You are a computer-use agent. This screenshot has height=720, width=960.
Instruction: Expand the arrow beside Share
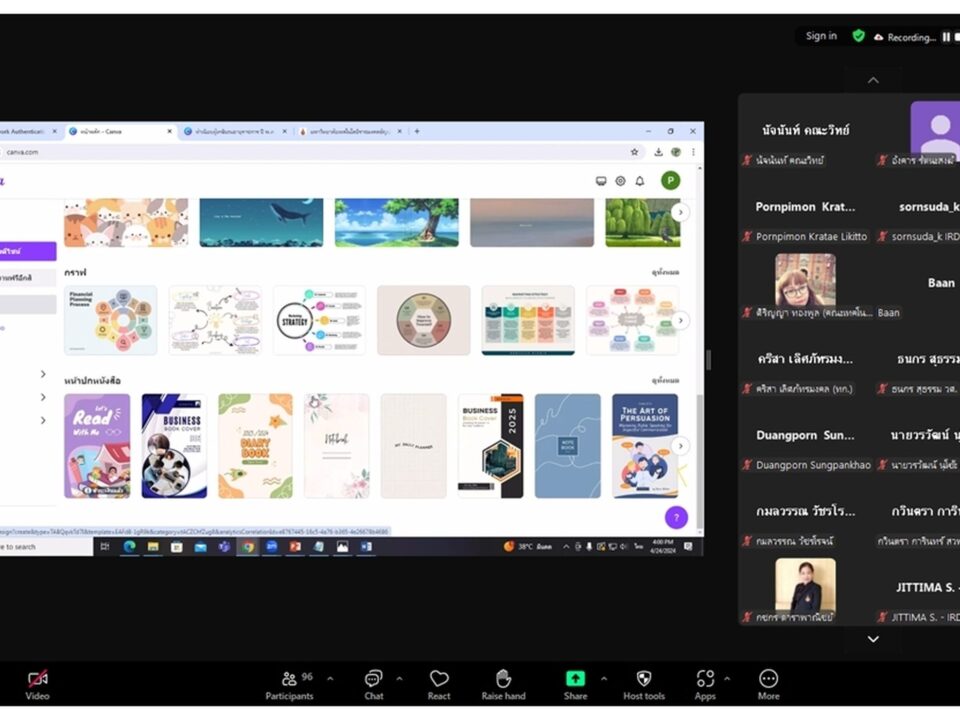tap(604, 678)
